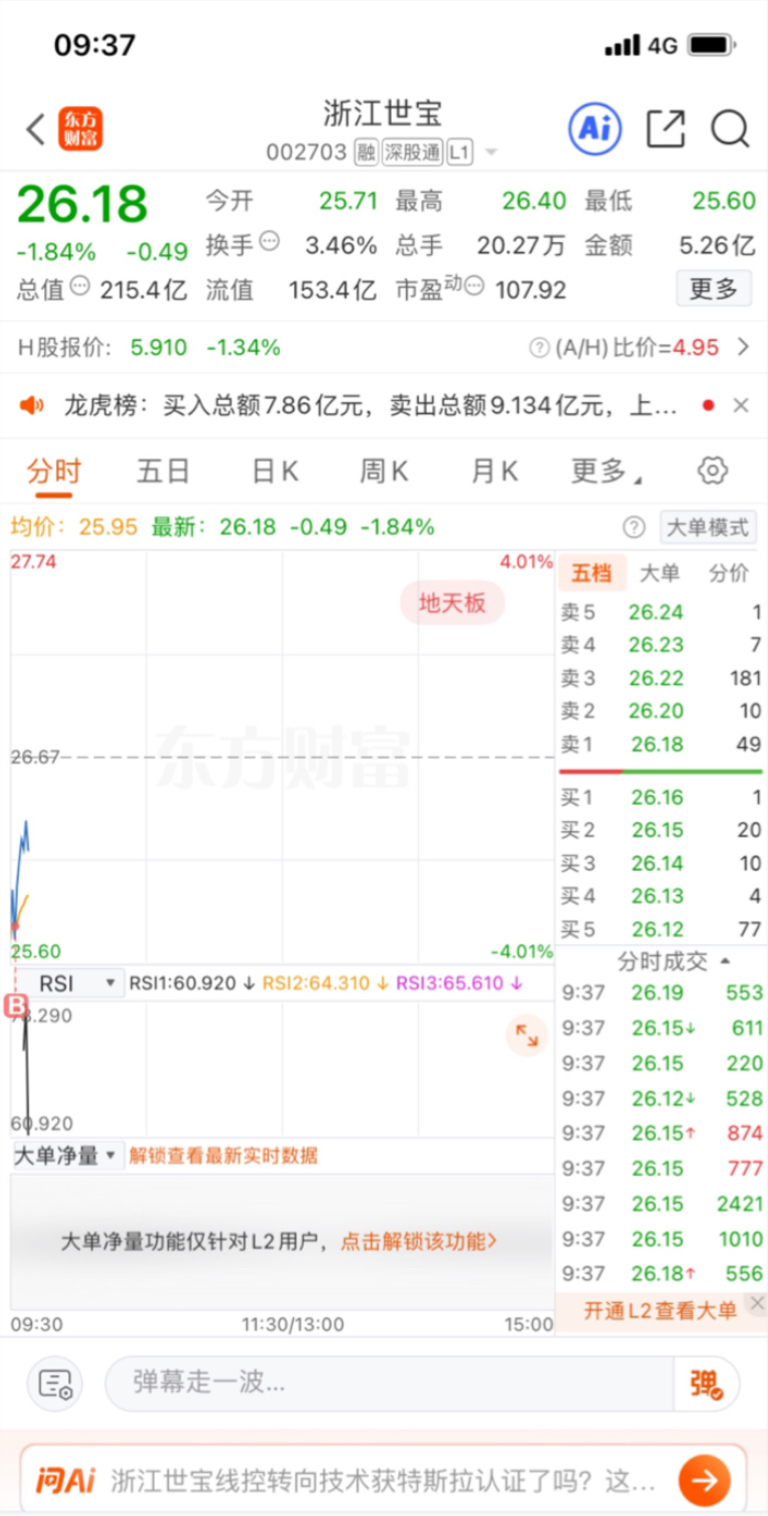This screenshot has height=1516, width=768.
Task: Tap the 更多 quote details button
Action: pyautogui.click(x=713, y=289)
